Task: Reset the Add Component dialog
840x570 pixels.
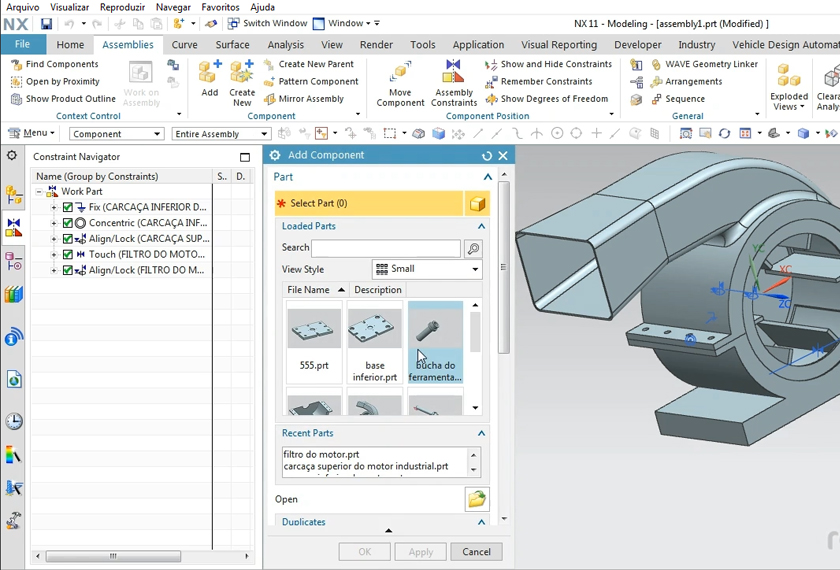Action: [x=487, y=156]
